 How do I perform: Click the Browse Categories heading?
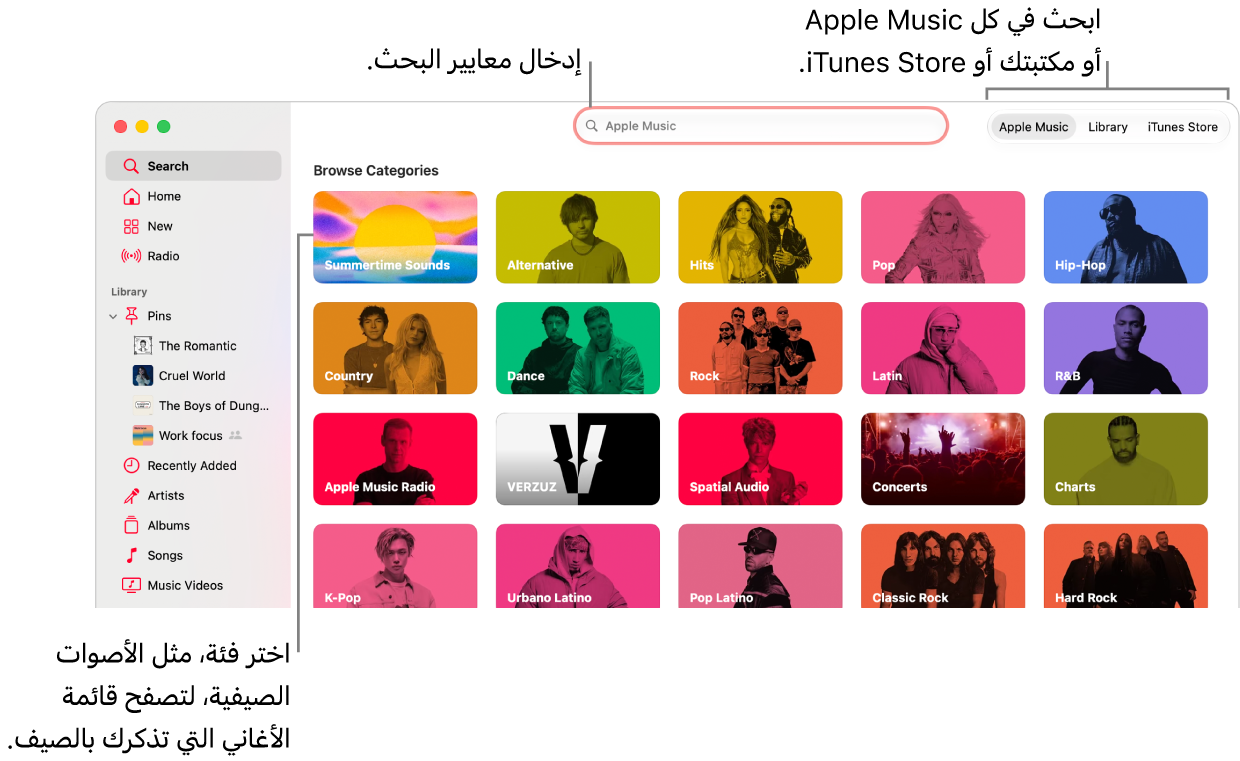pos(376,171)
